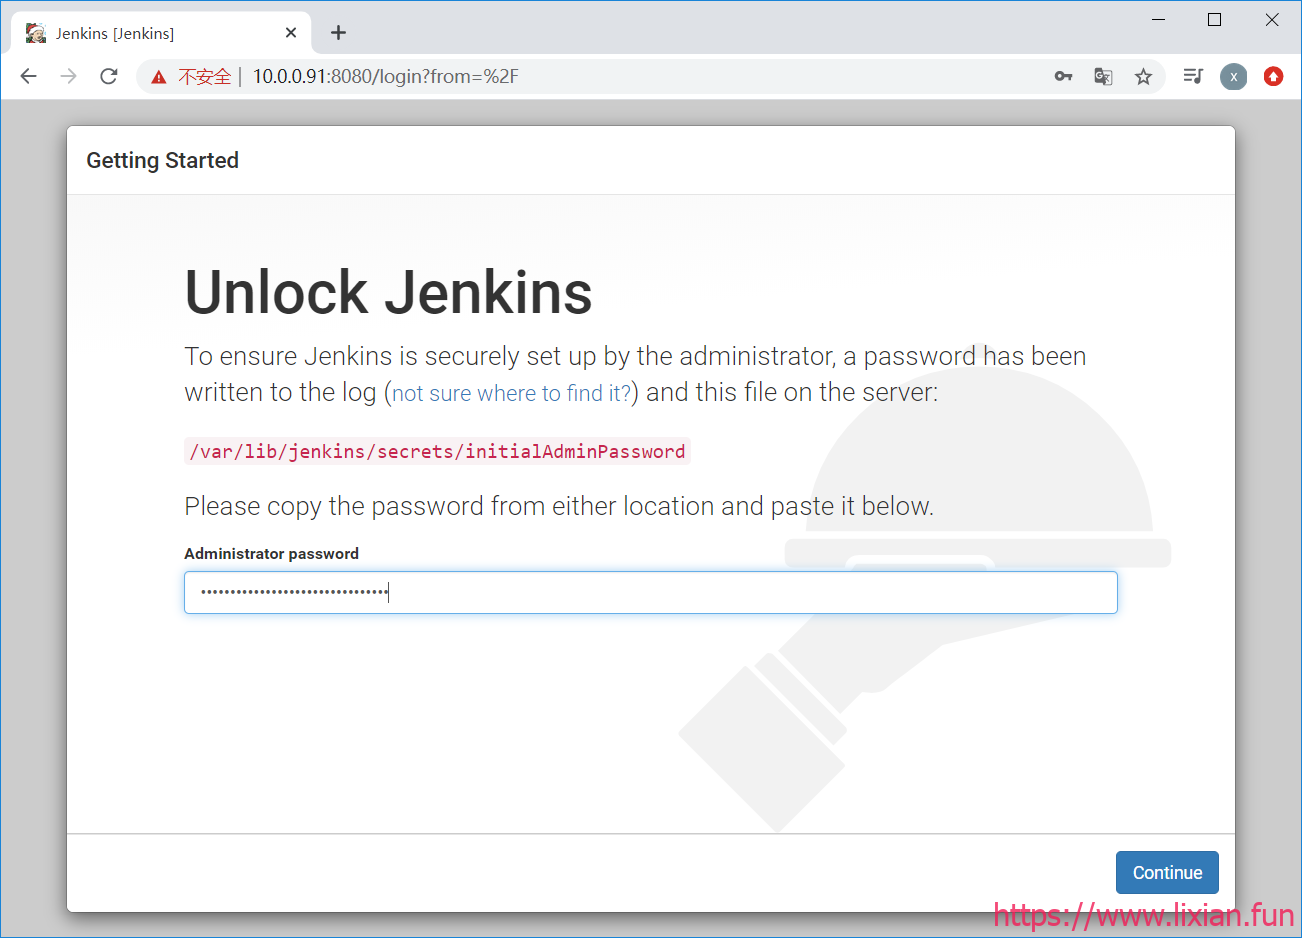Open the saved passwords key icon
The height and width of the screenshot is (938, 1302).
point(1063,76)
